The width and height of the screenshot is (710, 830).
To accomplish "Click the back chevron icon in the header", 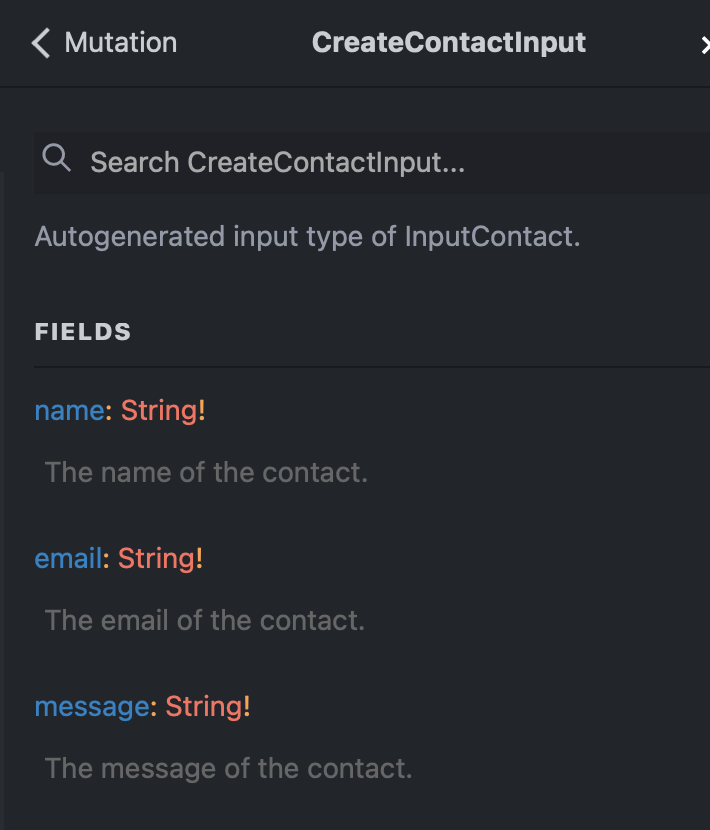I will (37, 43).
